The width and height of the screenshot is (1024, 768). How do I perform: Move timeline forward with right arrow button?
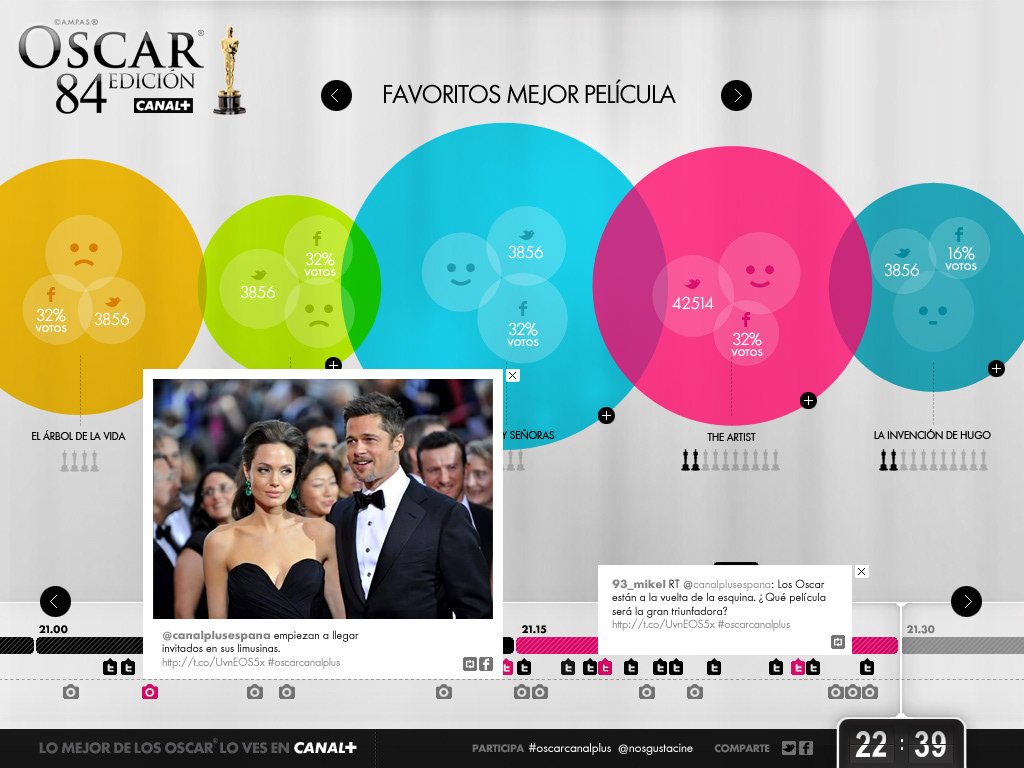(967, 601)
